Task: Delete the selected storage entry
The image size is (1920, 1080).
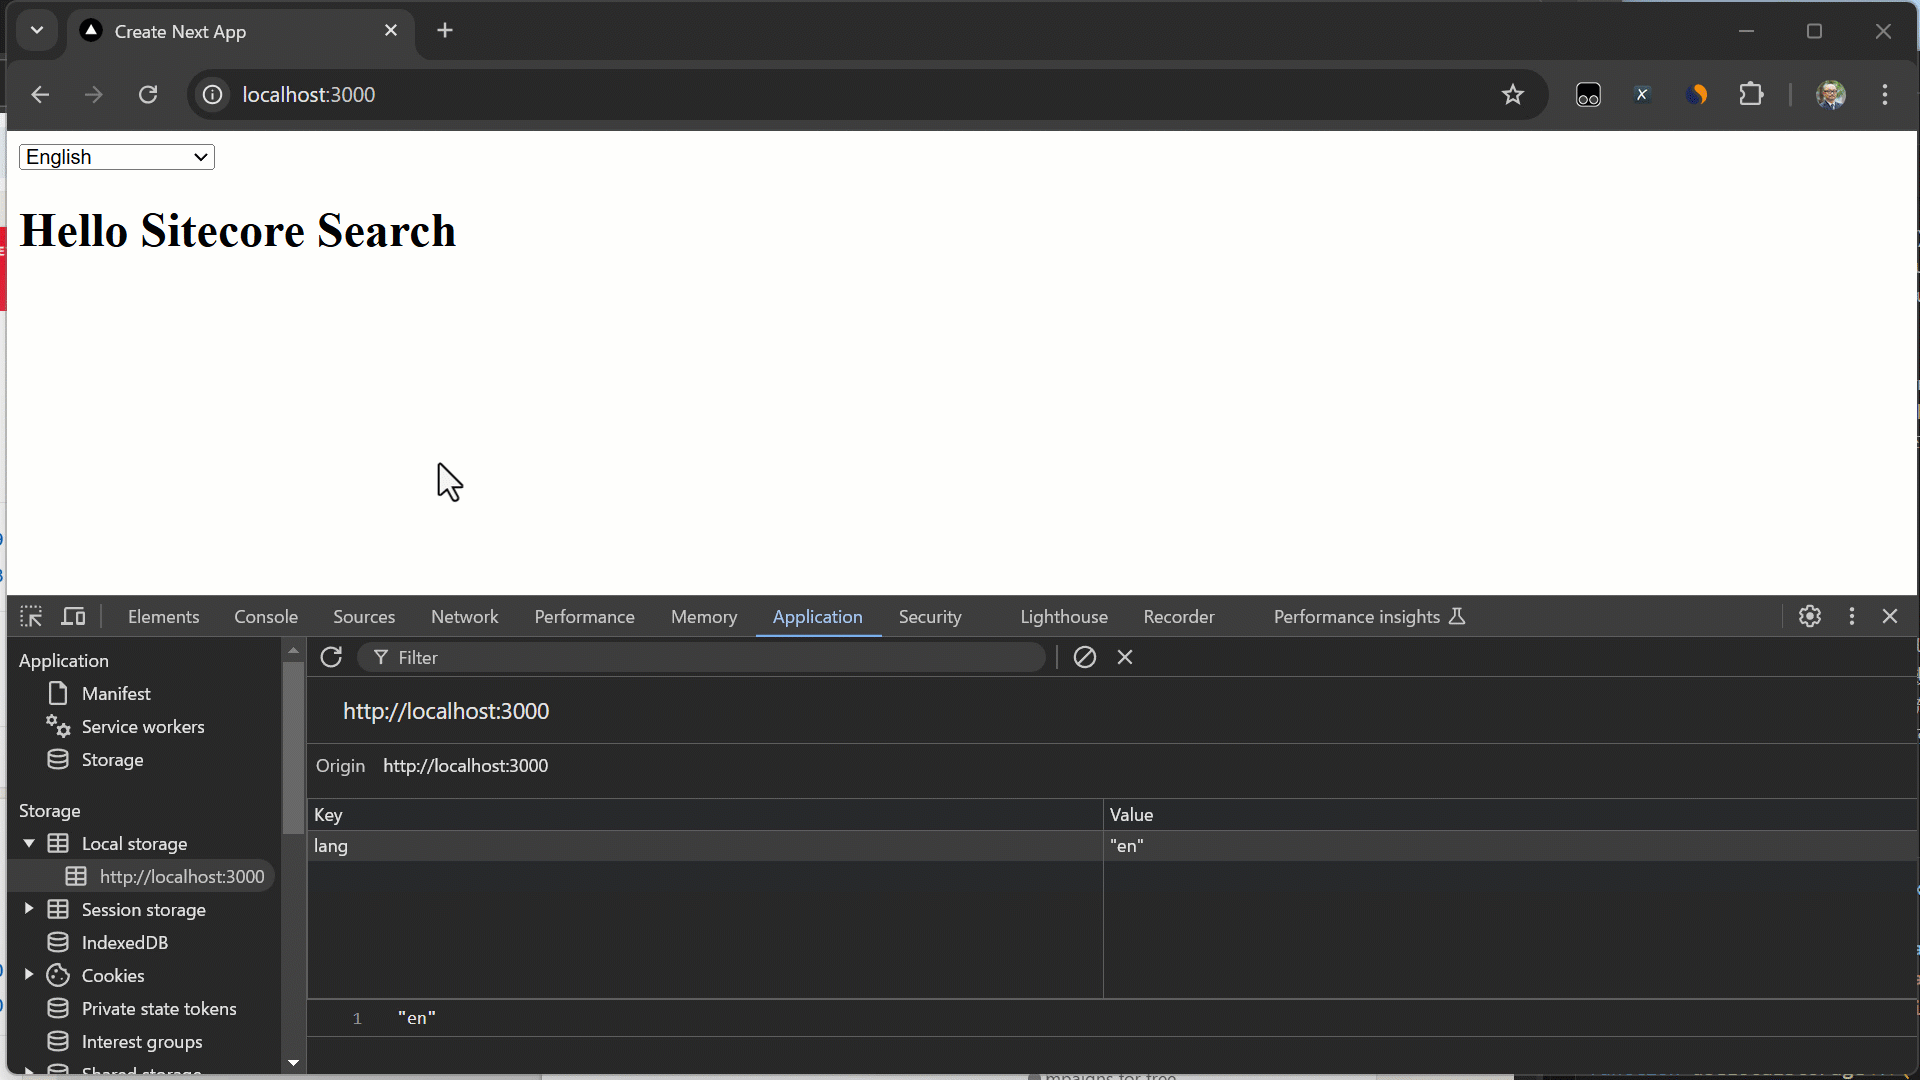Action: click(x=1125, y=657)
